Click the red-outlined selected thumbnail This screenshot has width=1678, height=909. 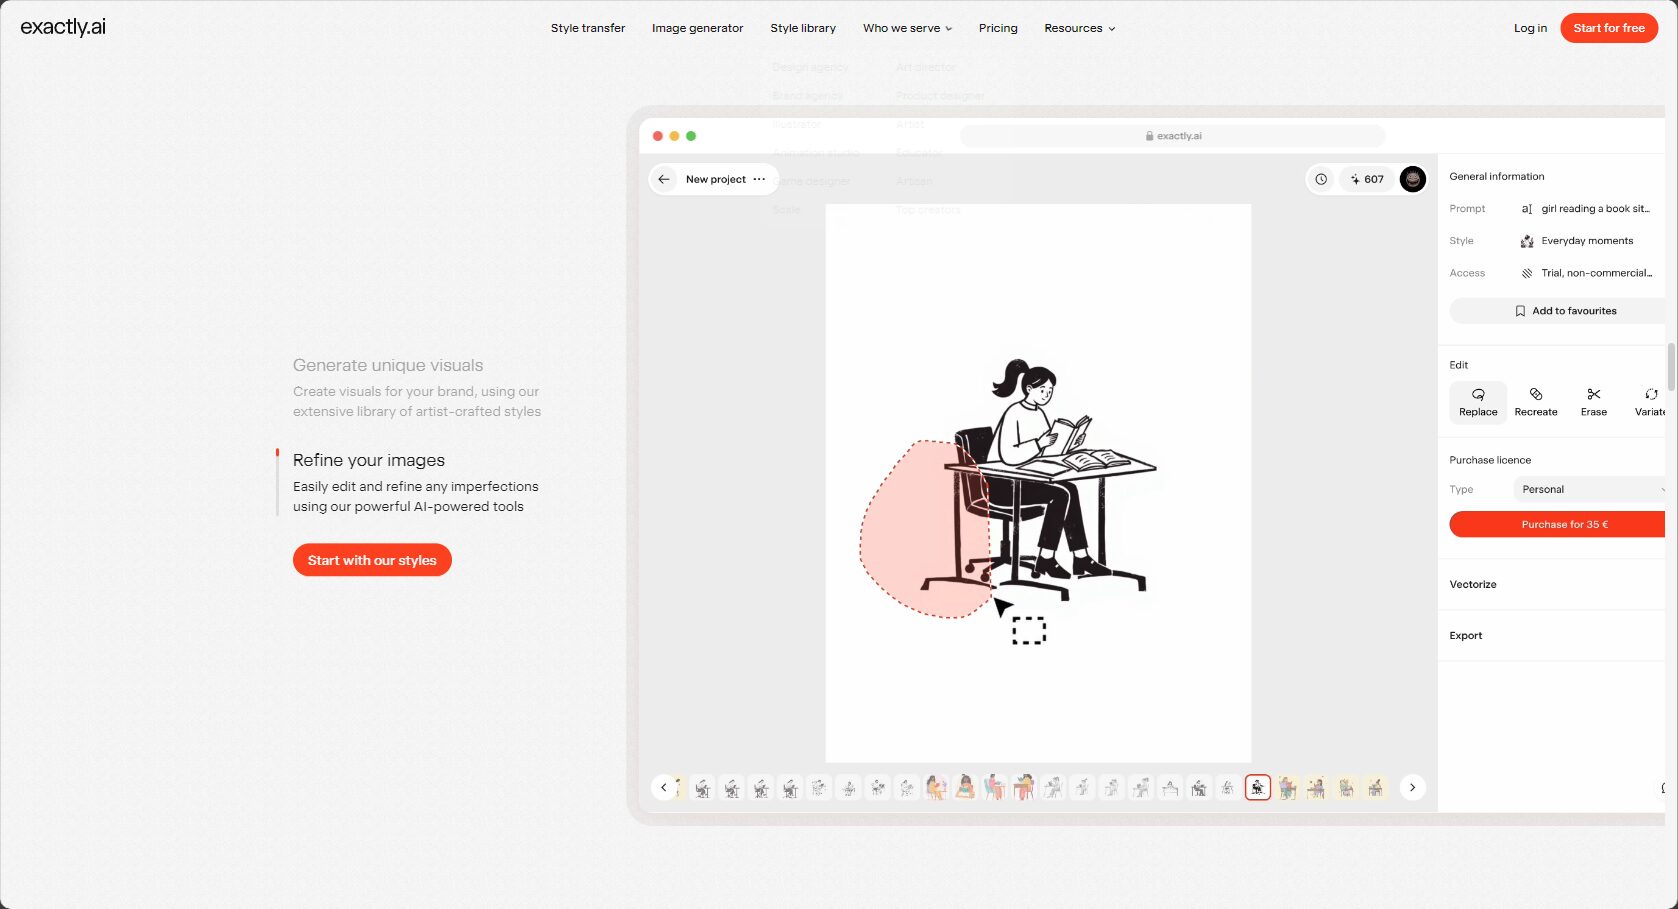coord(1258,788)
